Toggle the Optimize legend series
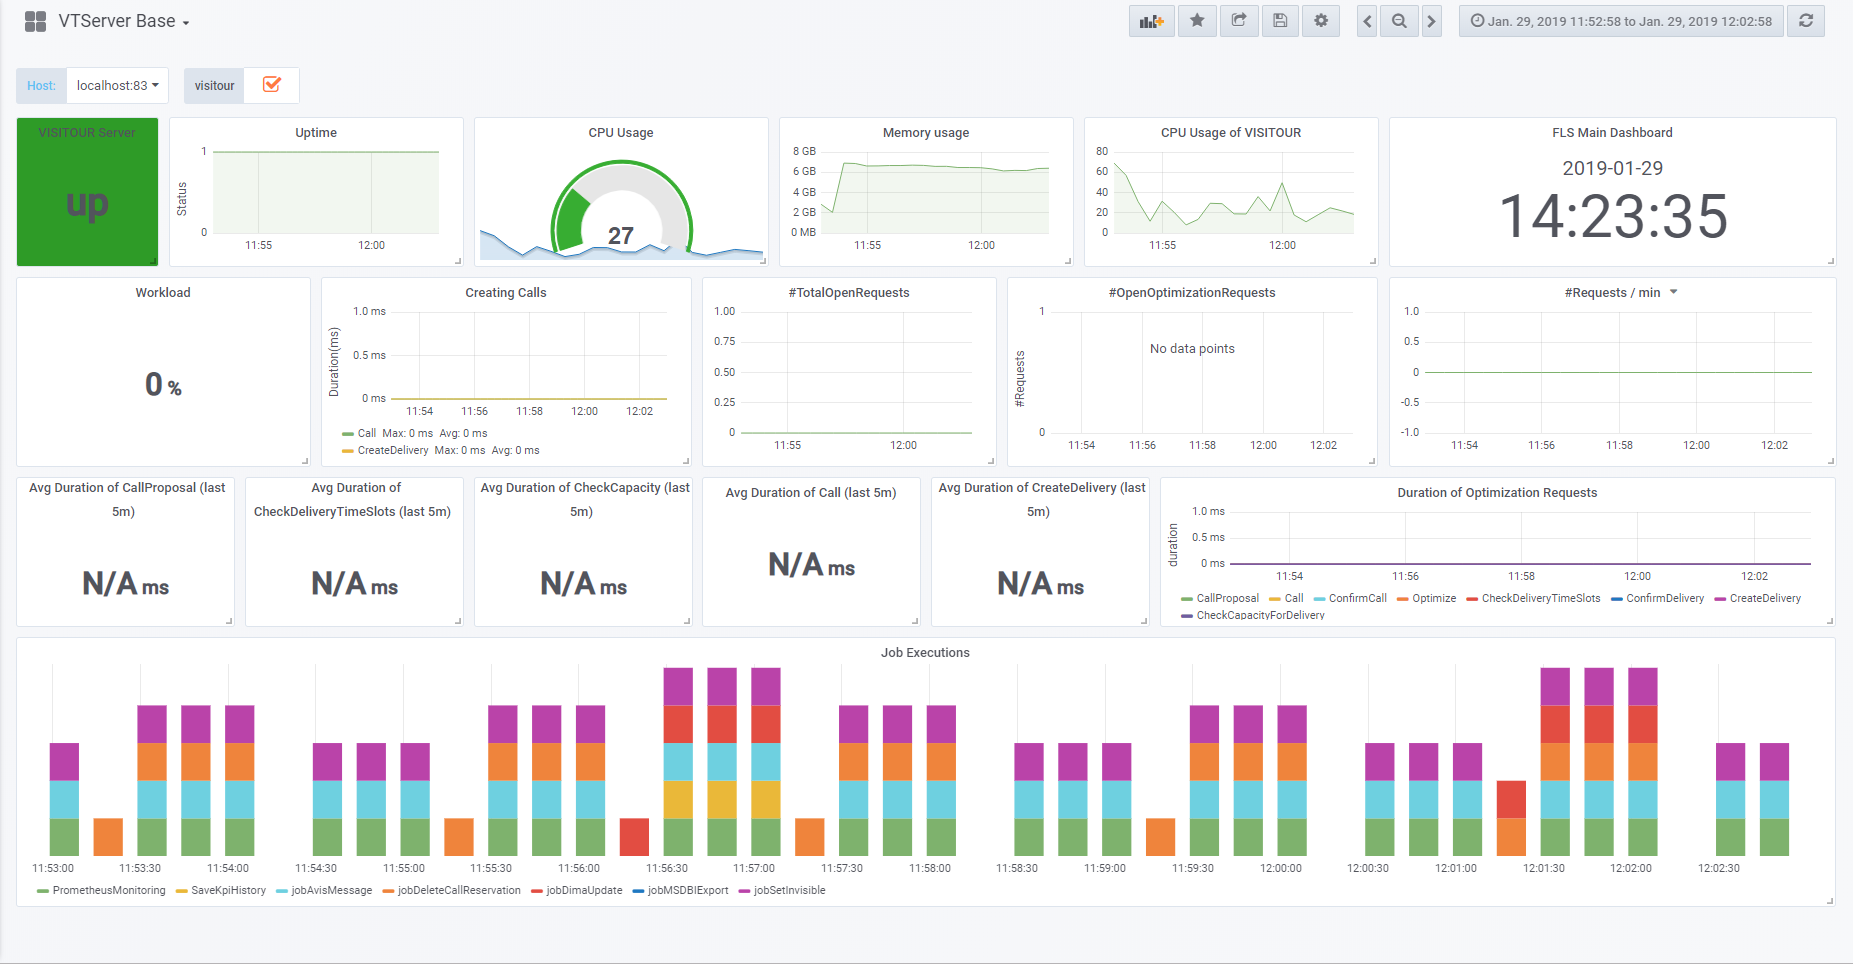 (x=1434, y=599)
